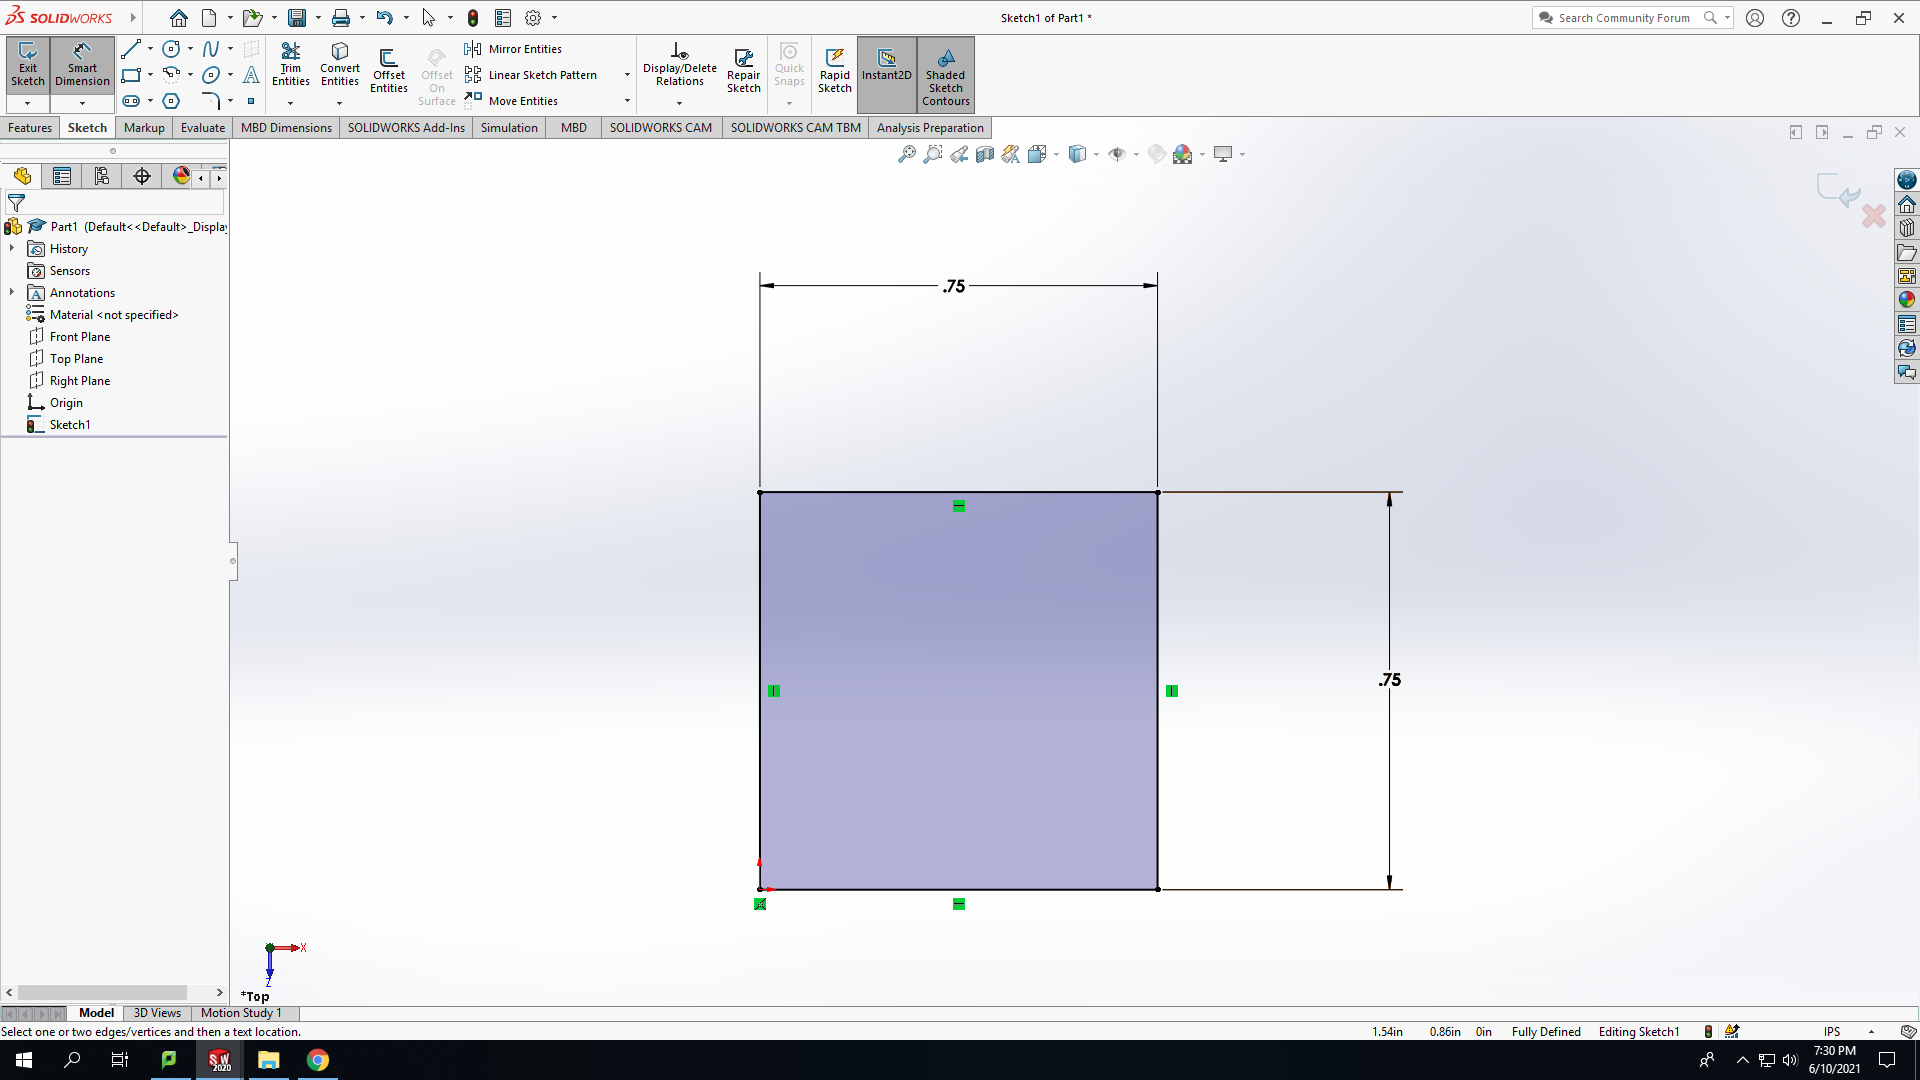Expand the History tree node

12,249
